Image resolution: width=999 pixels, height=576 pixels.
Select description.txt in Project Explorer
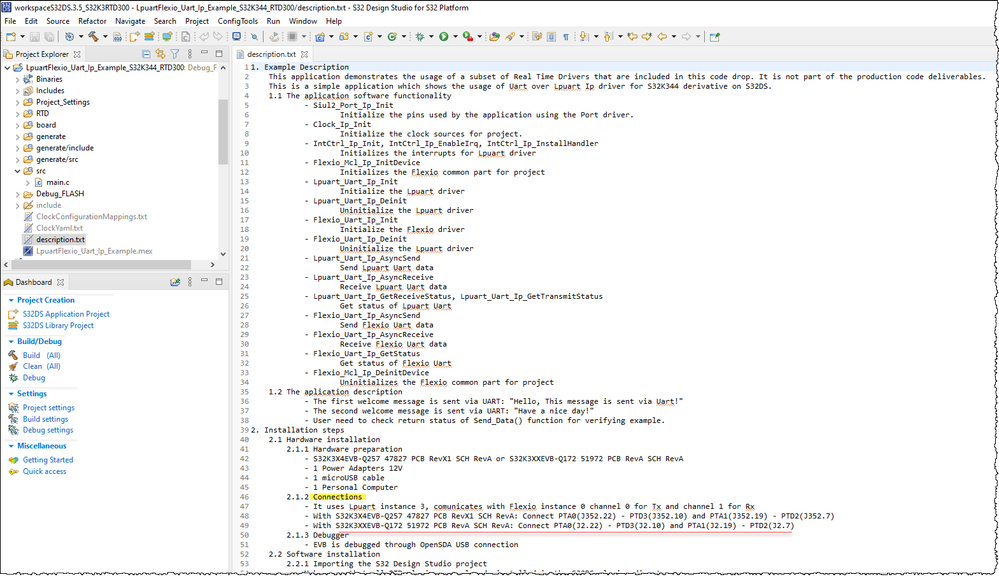click(60, 240)
